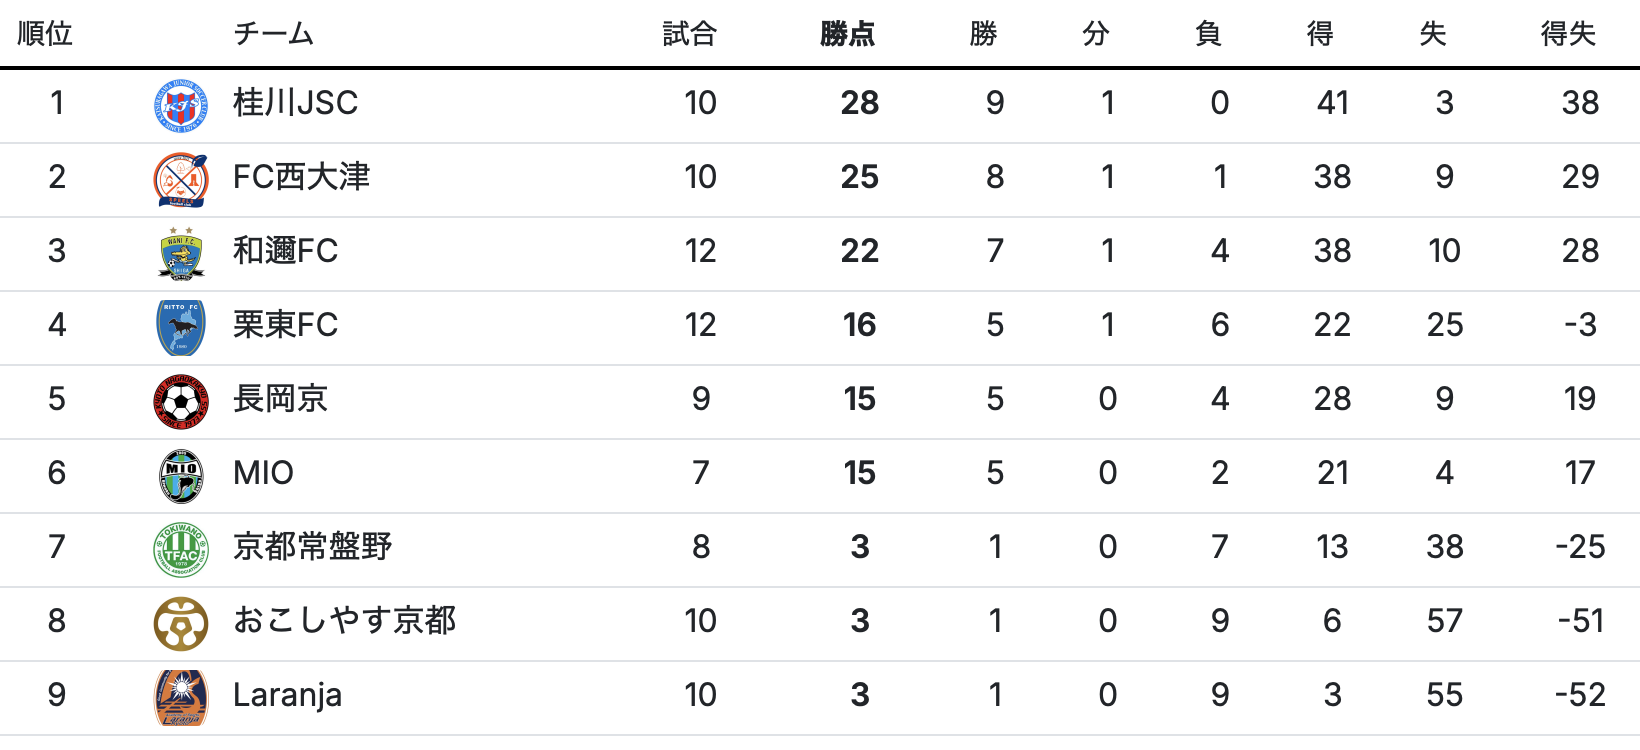Open the FC西大津 team link

[301, 177]
